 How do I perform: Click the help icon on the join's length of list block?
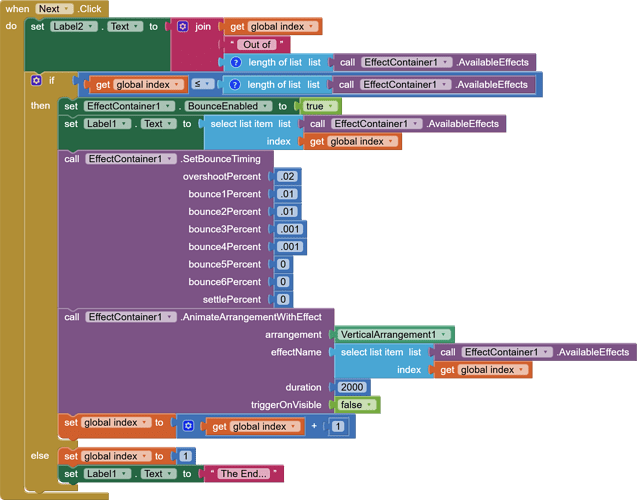click(x=236, y=62)
